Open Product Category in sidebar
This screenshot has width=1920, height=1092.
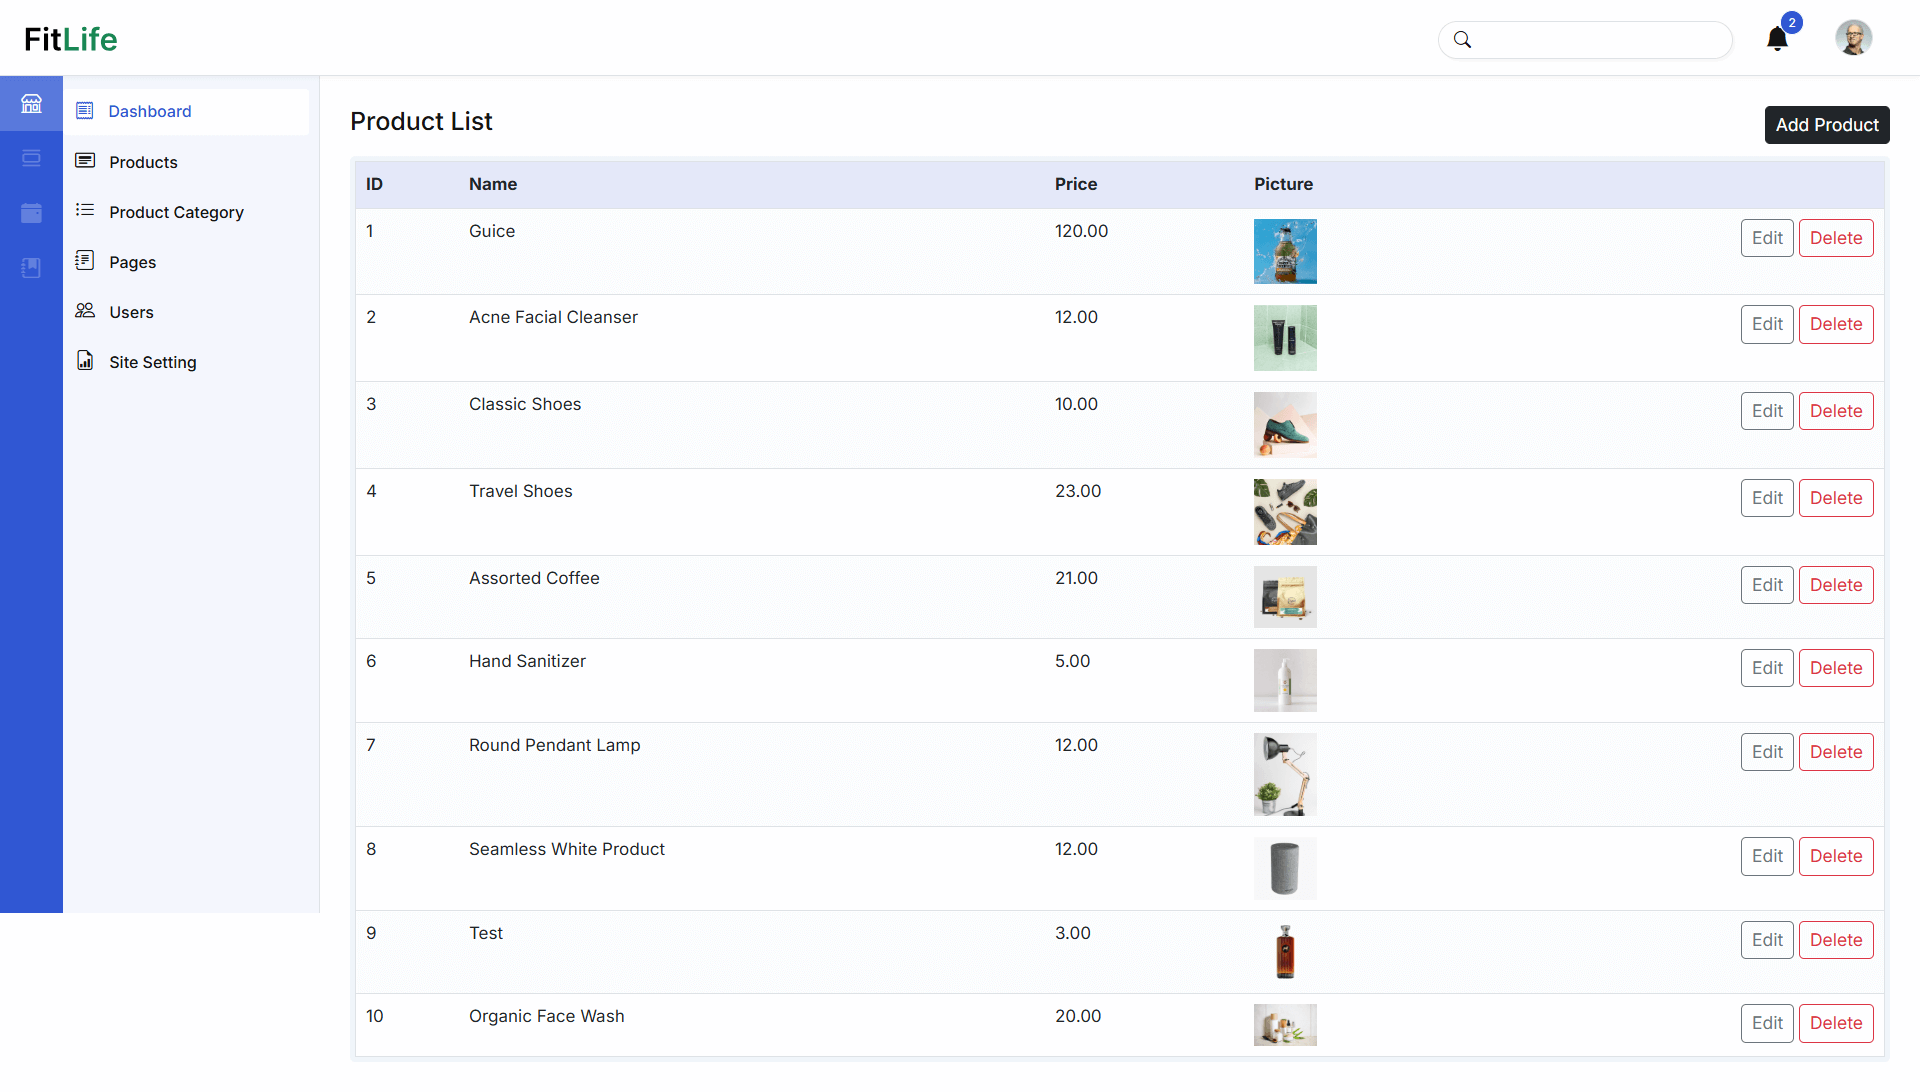coord(176,212)
